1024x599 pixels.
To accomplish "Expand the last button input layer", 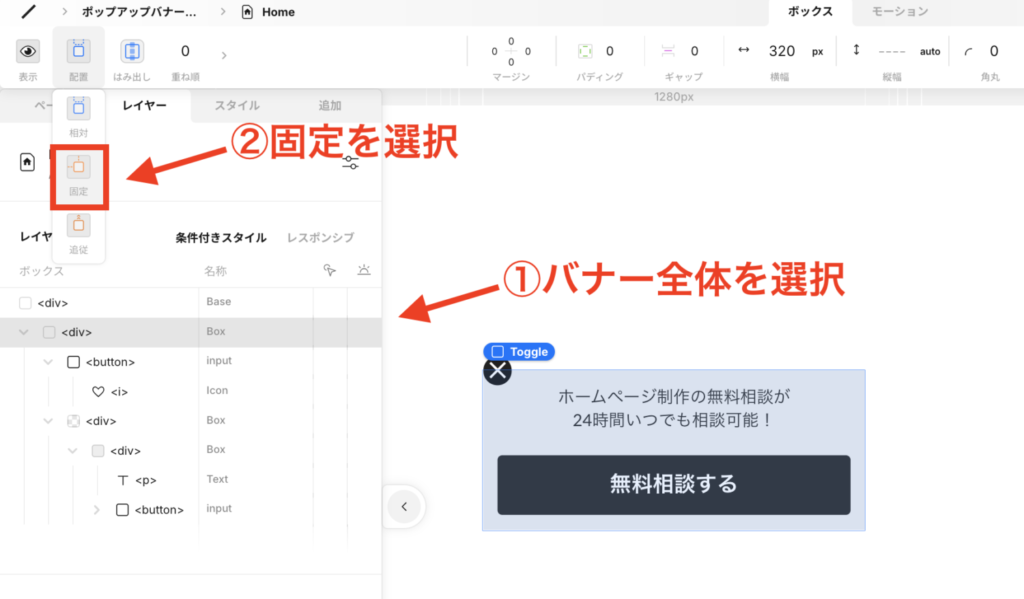I will click(x=97, y=510).
